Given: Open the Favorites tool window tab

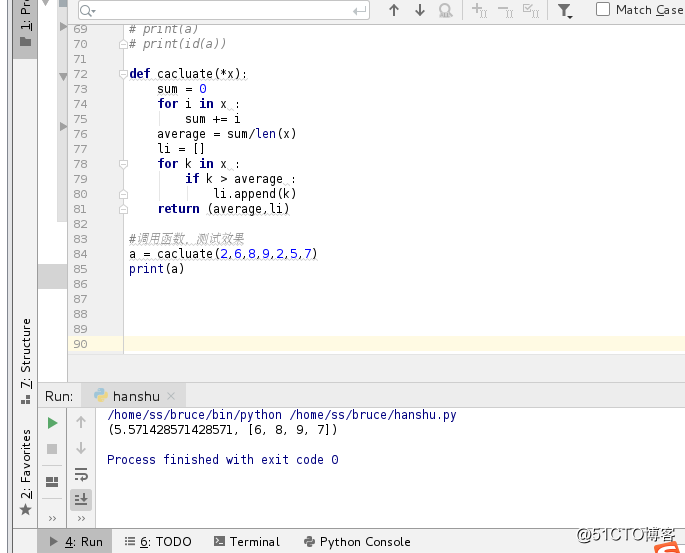Looking at the screenshot, I should tap(26, 472).
